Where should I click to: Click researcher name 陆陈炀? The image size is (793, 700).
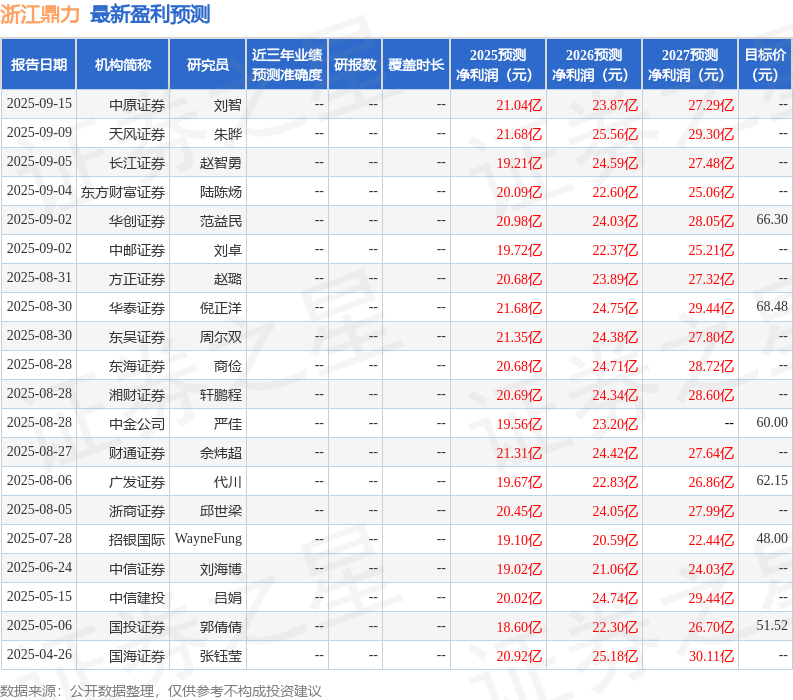[x=221, y=192]
